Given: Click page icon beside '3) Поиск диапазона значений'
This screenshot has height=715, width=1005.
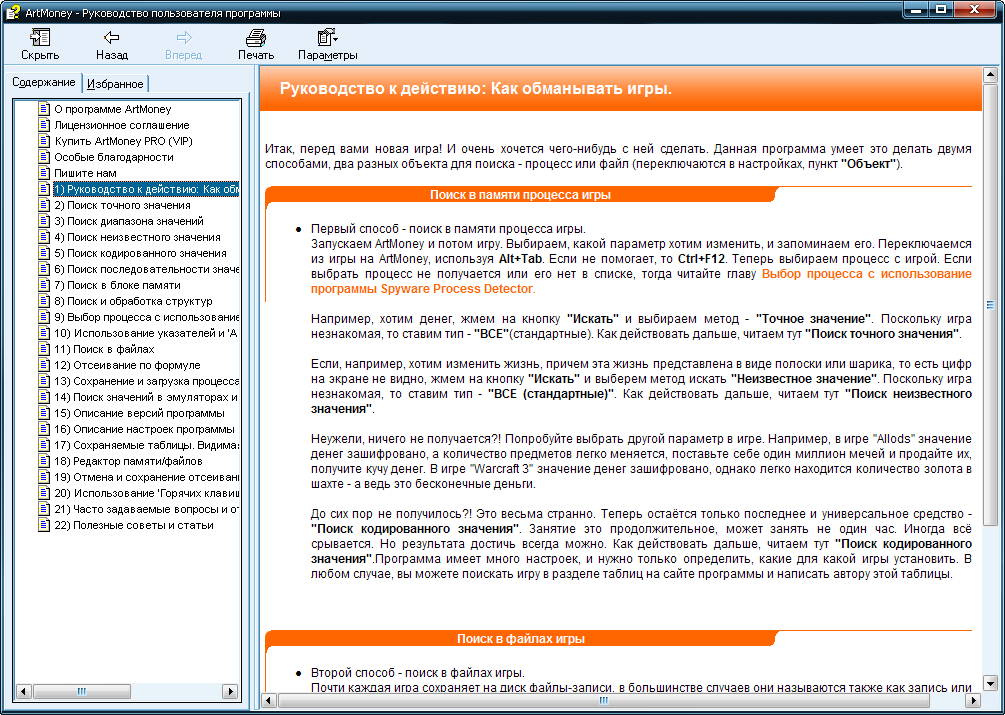Looking at the screenshot, I should [44, 221].
